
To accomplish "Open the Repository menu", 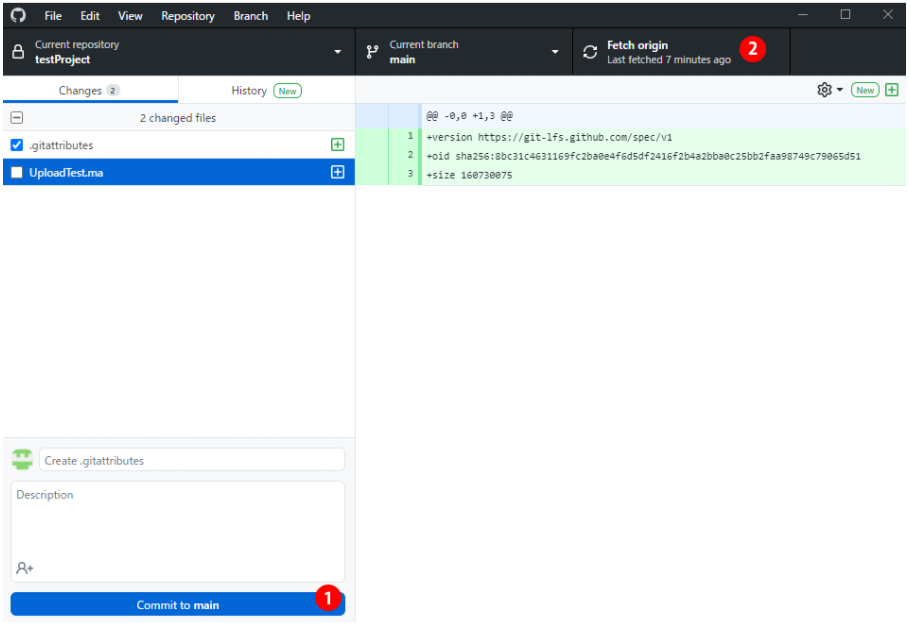I will 188,16.
